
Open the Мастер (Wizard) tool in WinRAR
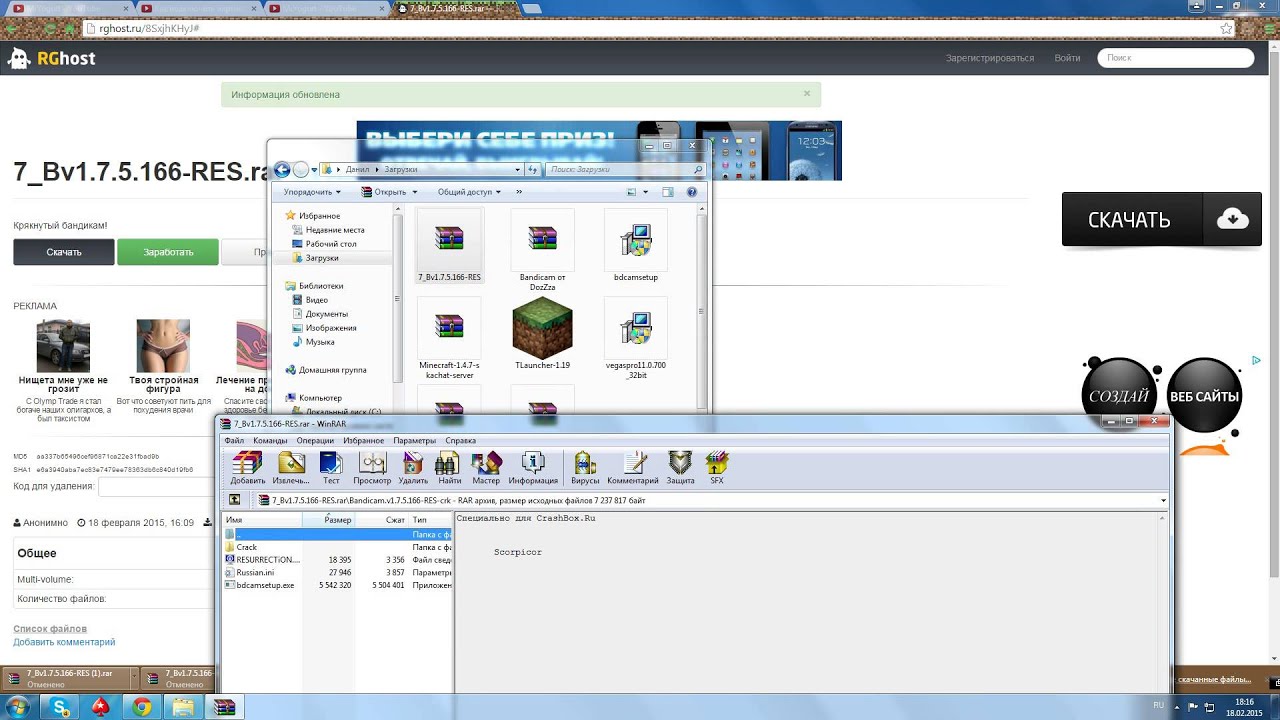pyautogui.click(x=486, y=468)
